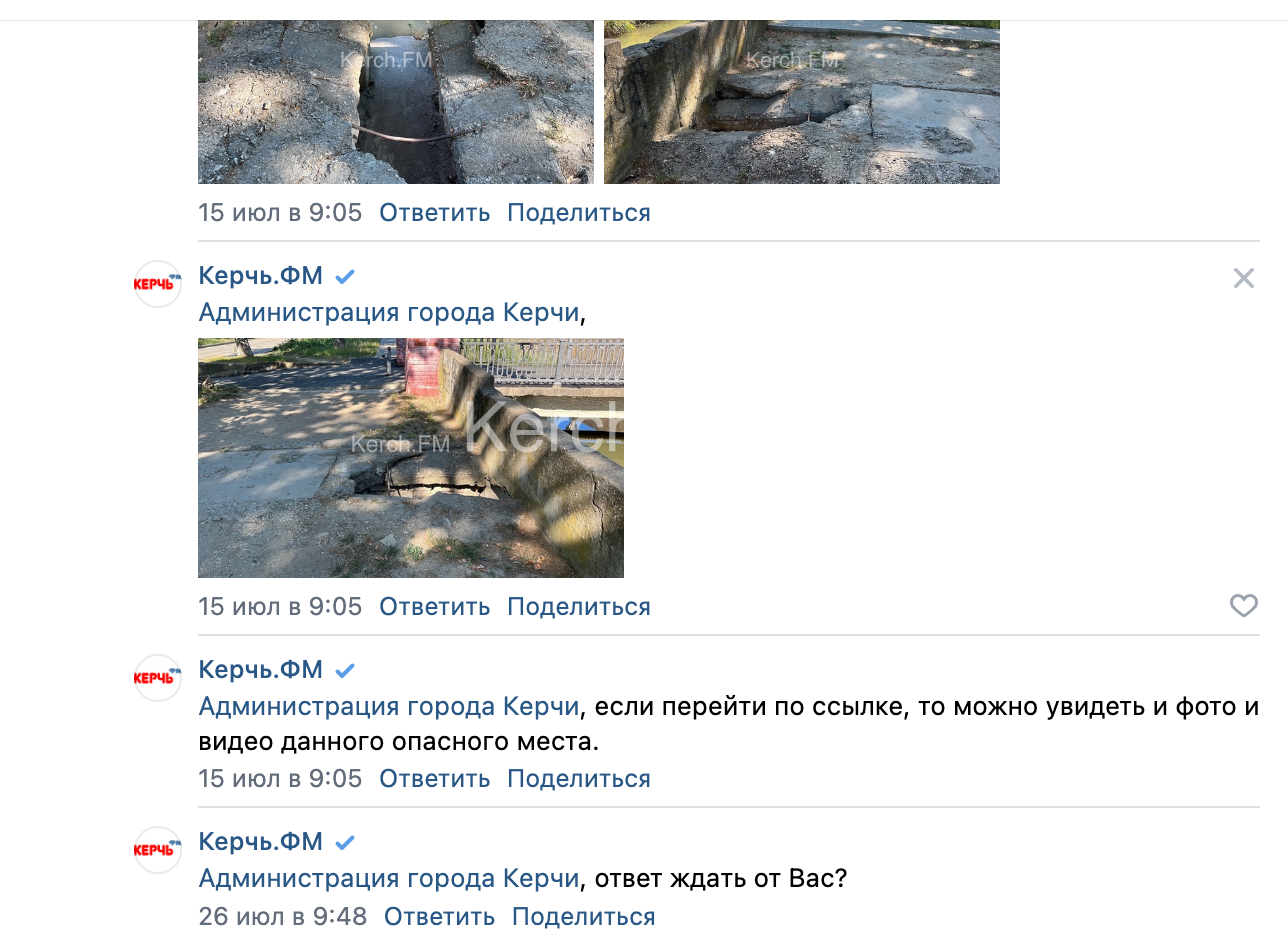
Task: Open the top-right concrete wall photo
Action: [x=802, y=102]
